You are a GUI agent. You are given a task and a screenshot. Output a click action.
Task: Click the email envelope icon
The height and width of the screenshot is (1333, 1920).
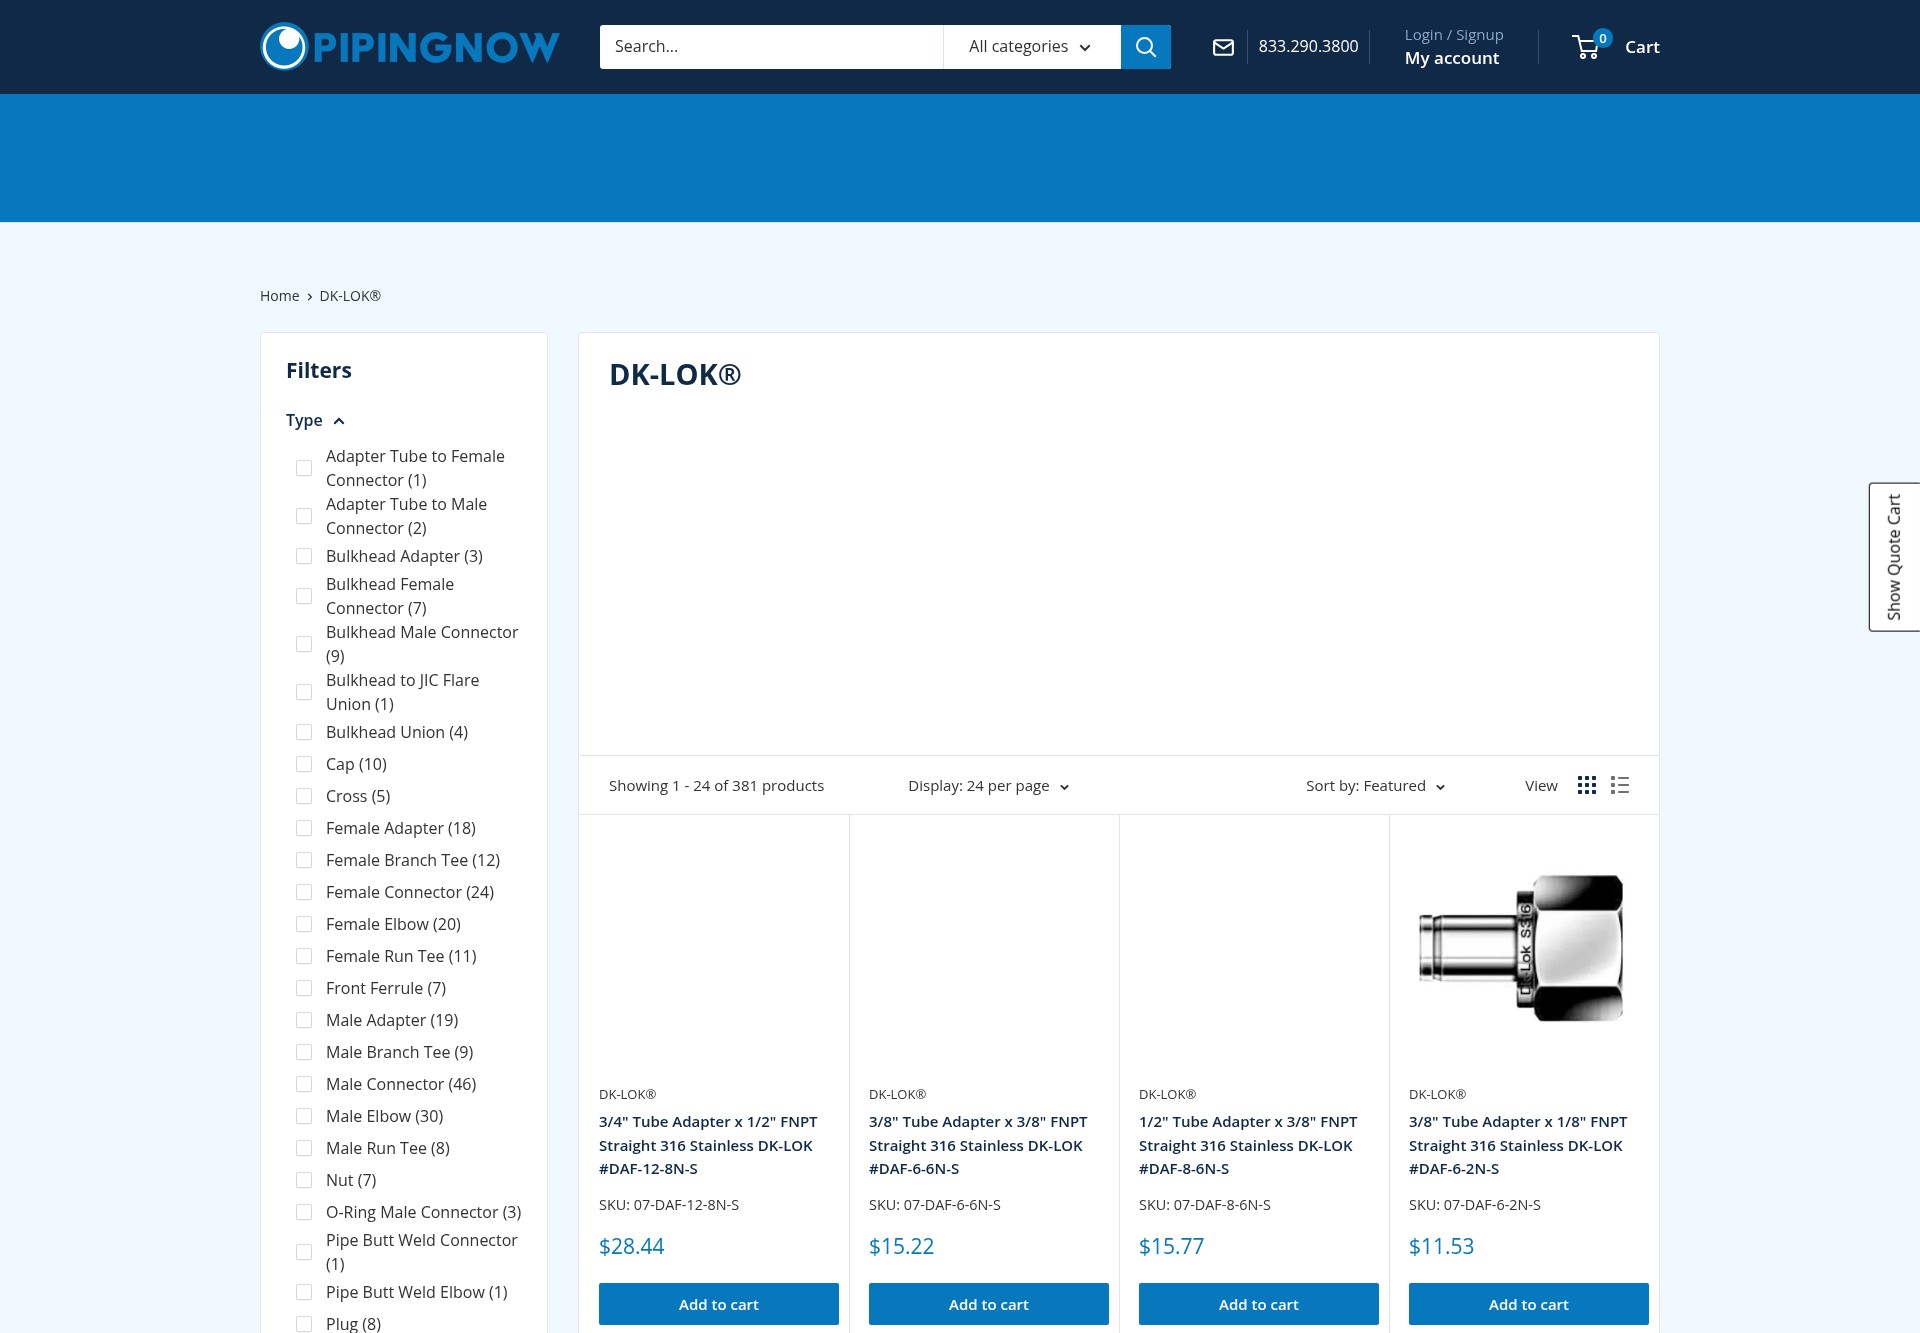click(x=1223, y=47)
